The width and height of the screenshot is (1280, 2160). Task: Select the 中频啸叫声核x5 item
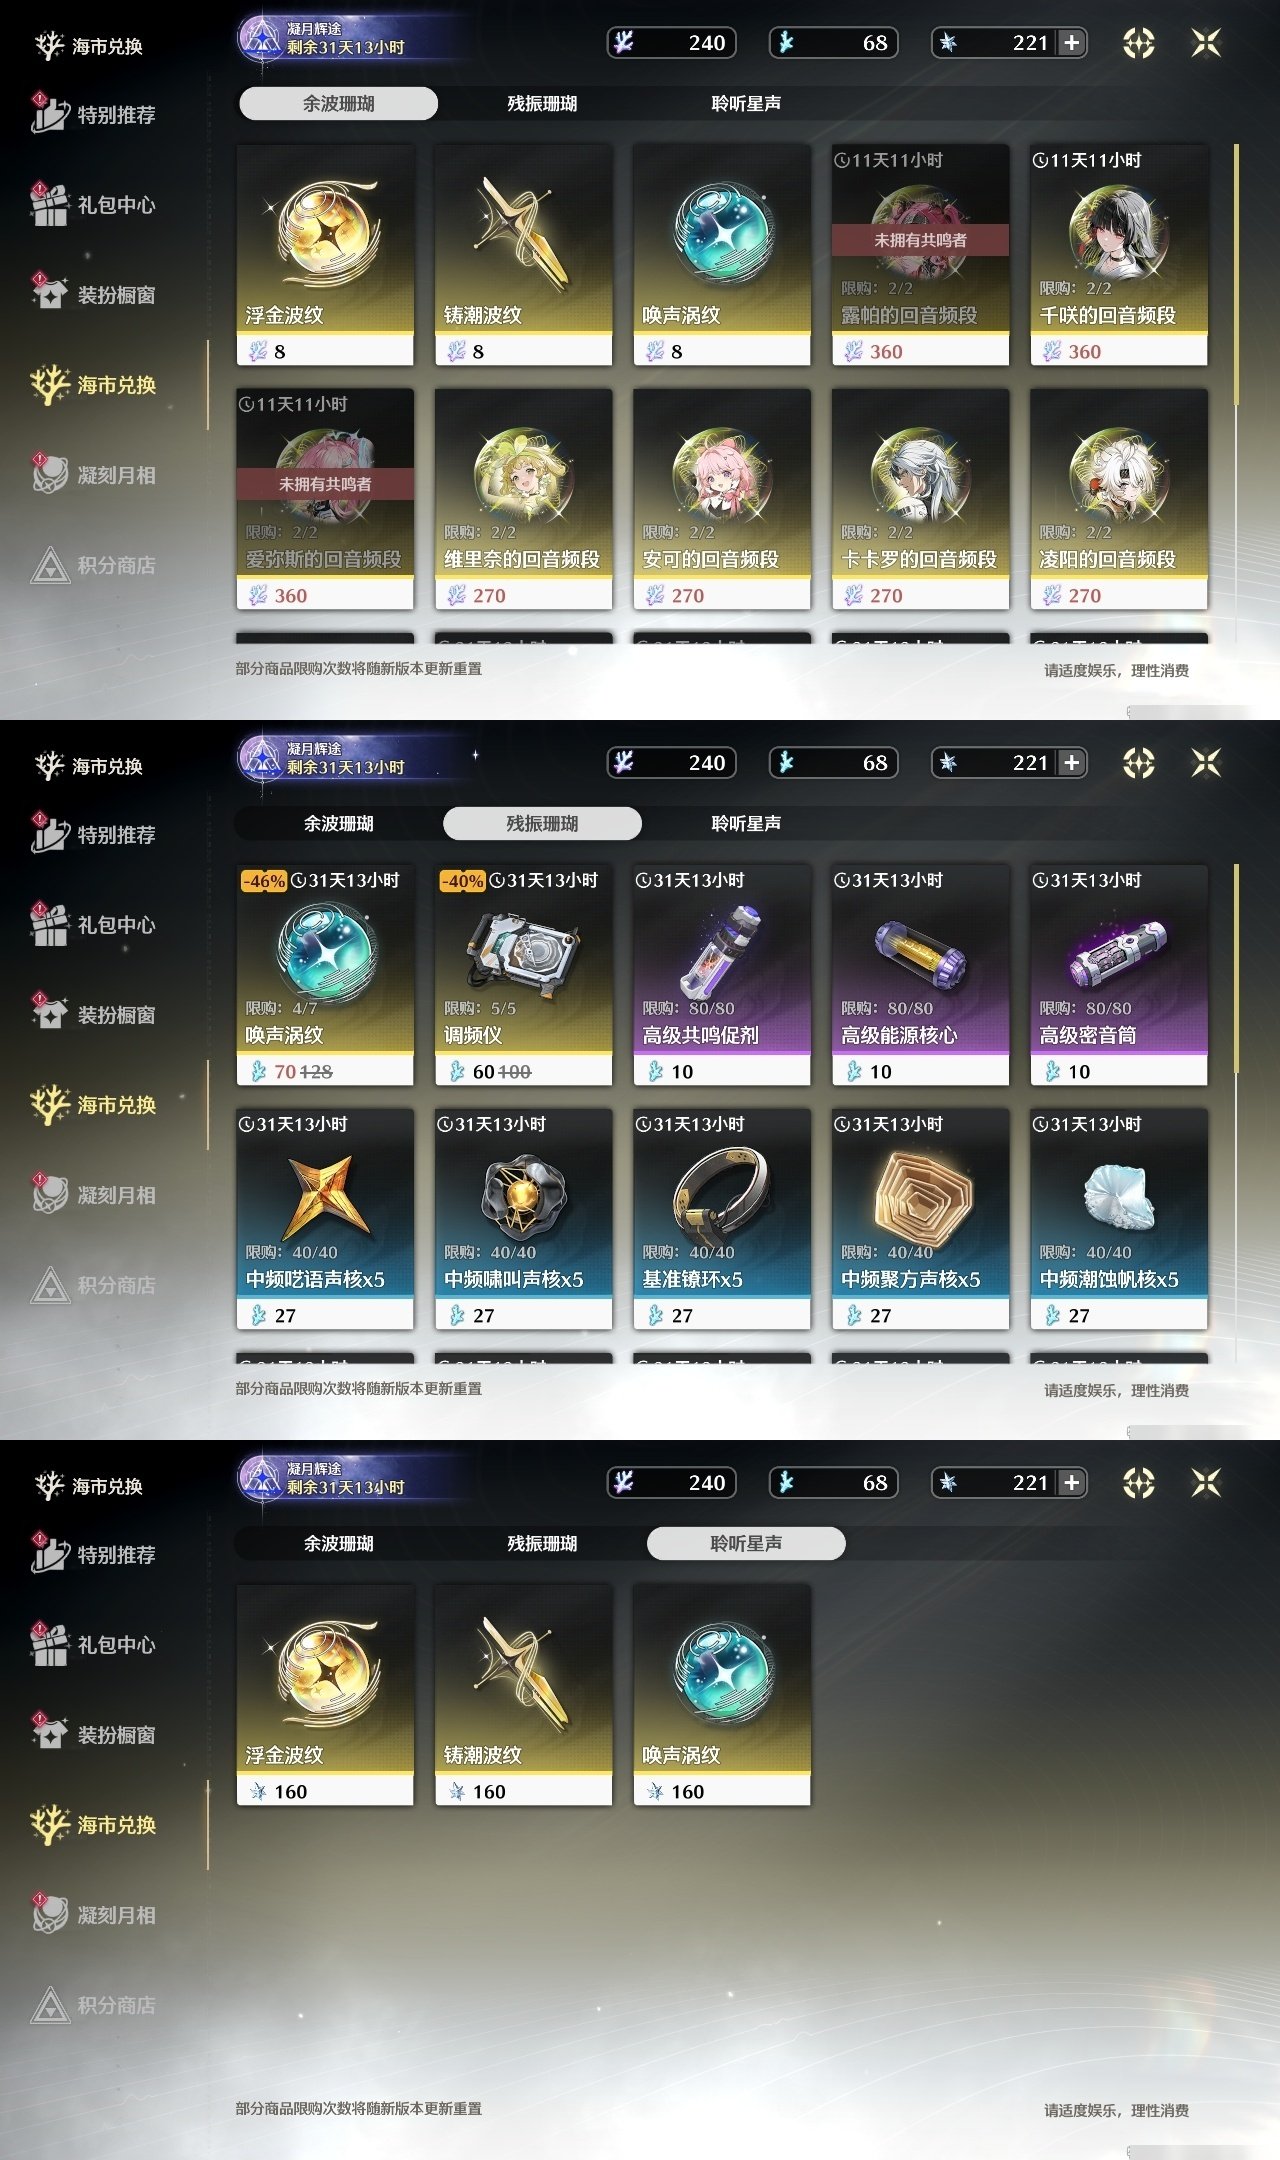point(523,1219)
